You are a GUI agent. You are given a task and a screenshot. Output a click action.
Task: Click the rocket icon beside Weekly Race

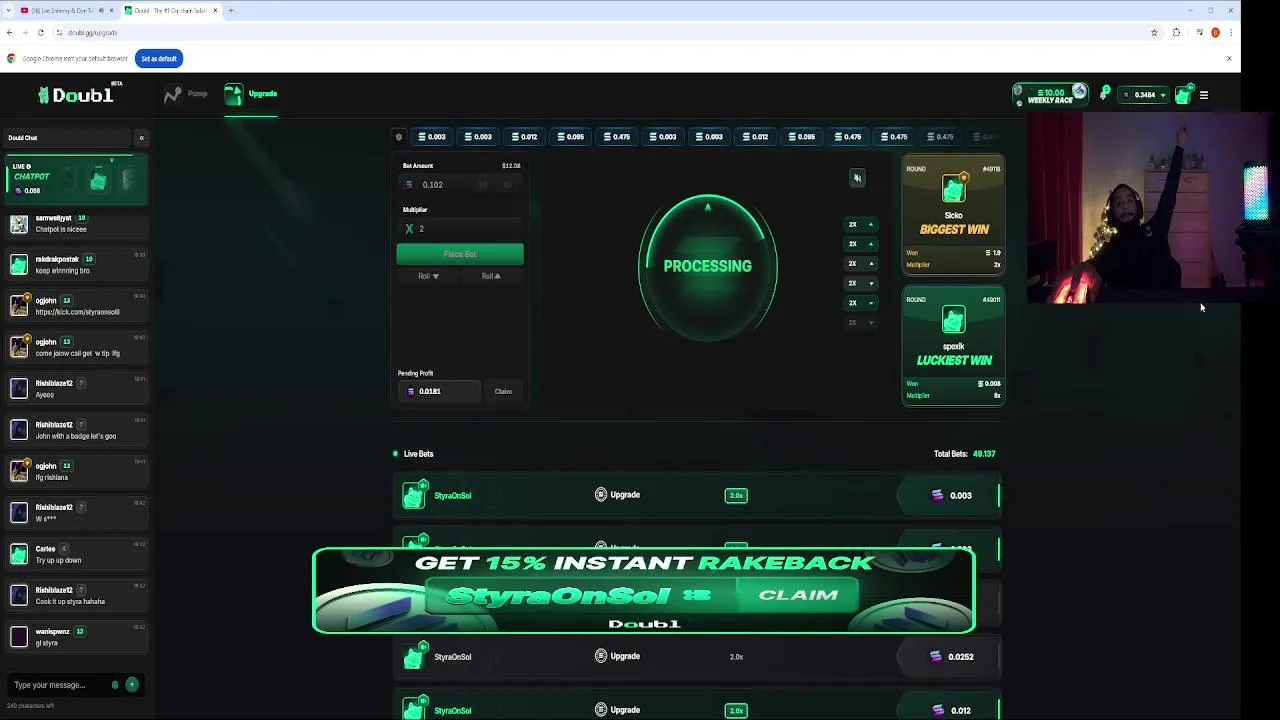[1104, 94]
